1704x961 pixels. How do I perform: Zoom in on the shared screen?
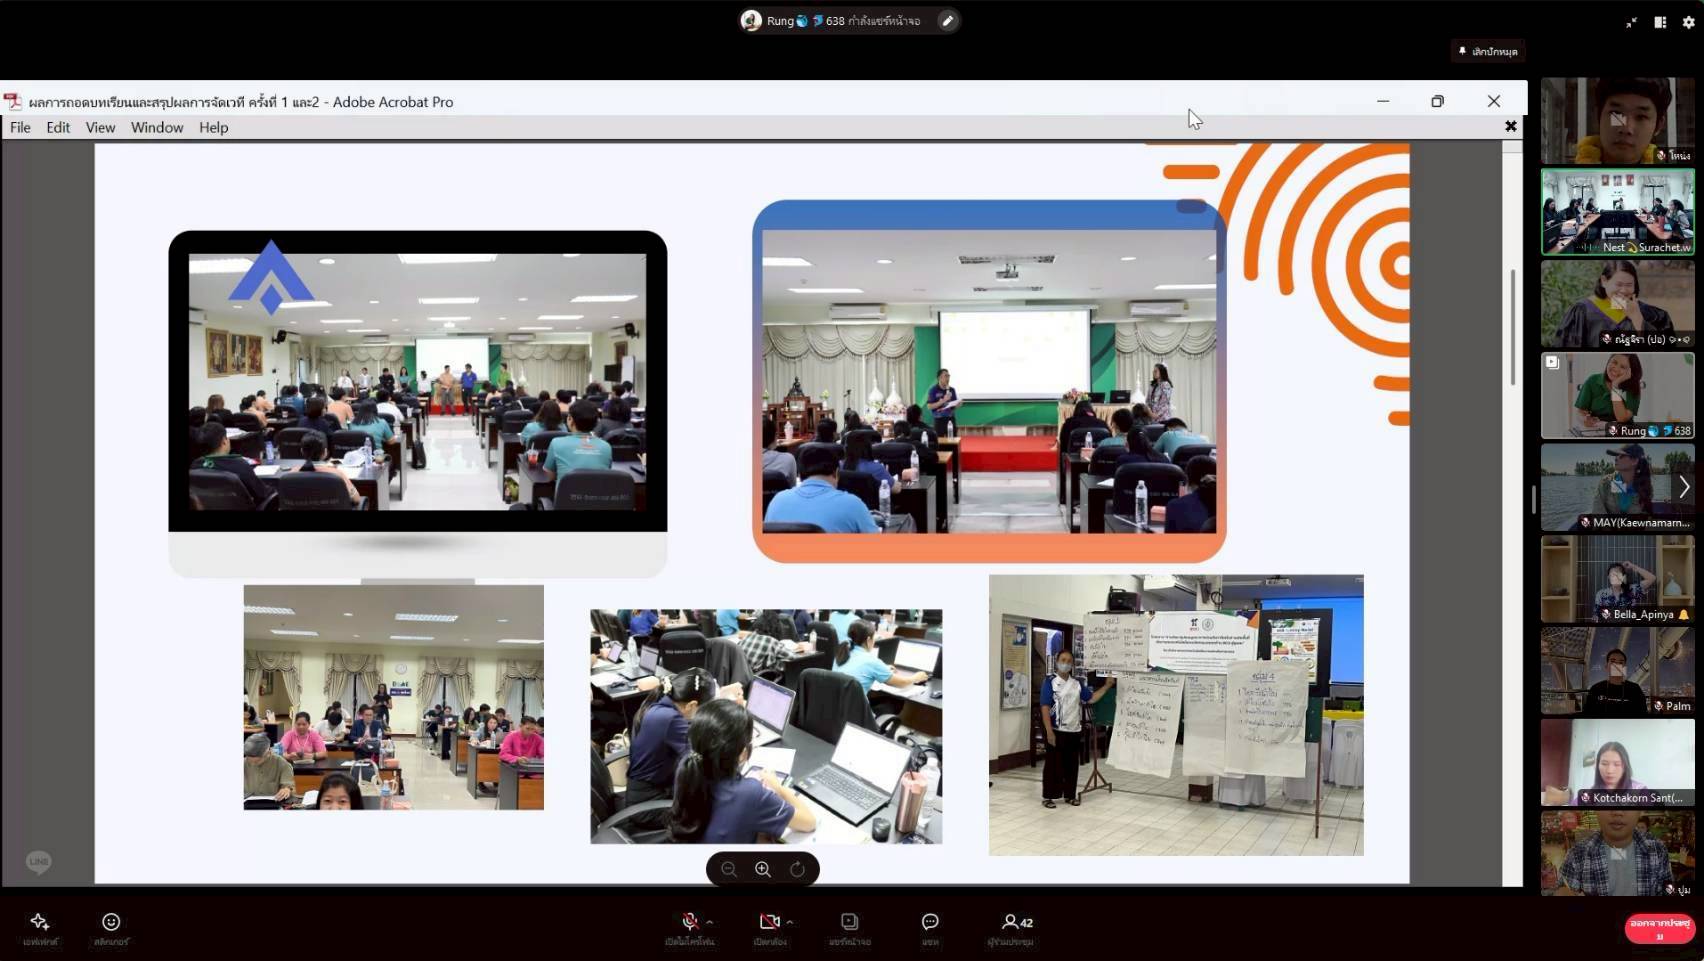click(x=763, y=869)
